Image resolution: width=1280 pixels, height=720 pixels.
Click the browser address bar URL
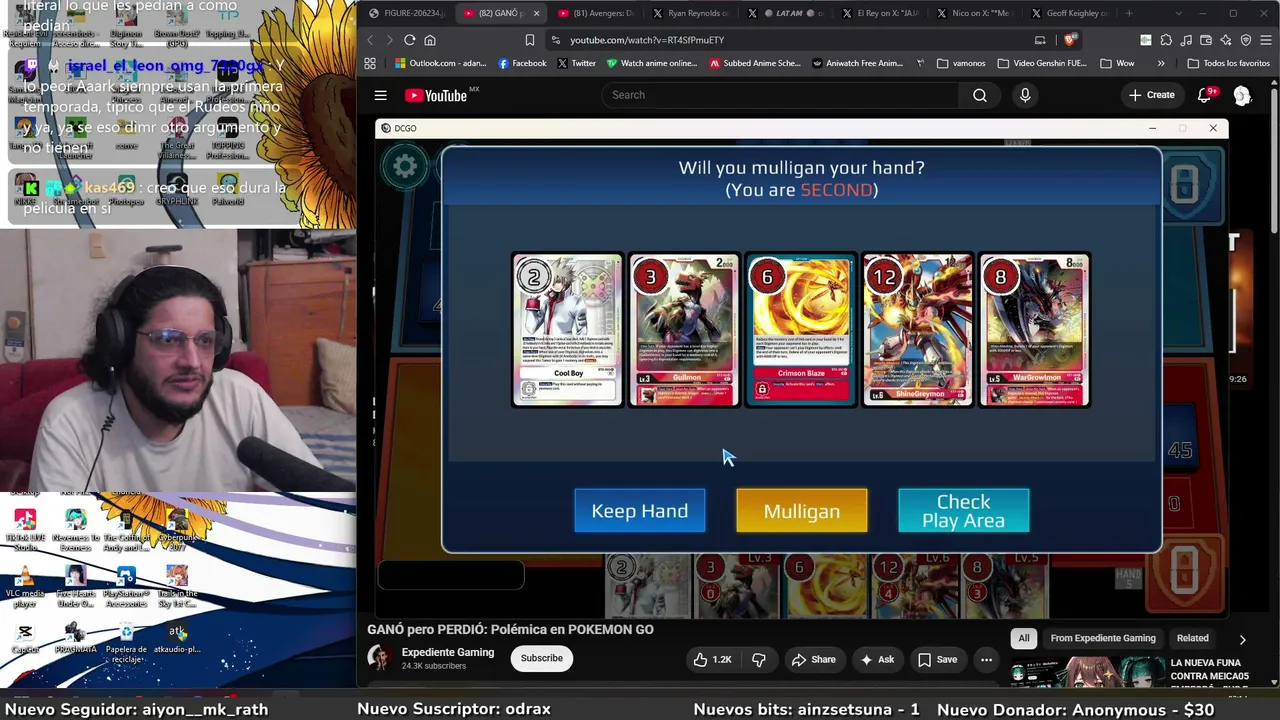click(647, 40)
